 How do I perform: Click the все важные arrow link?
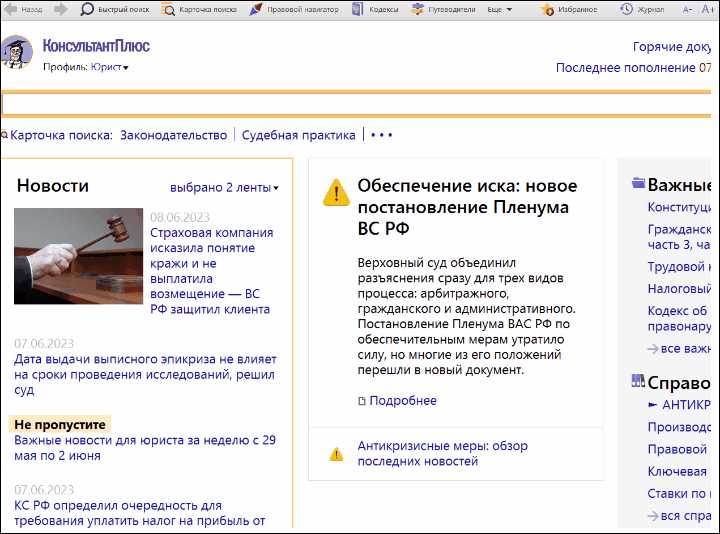[679, 349]
